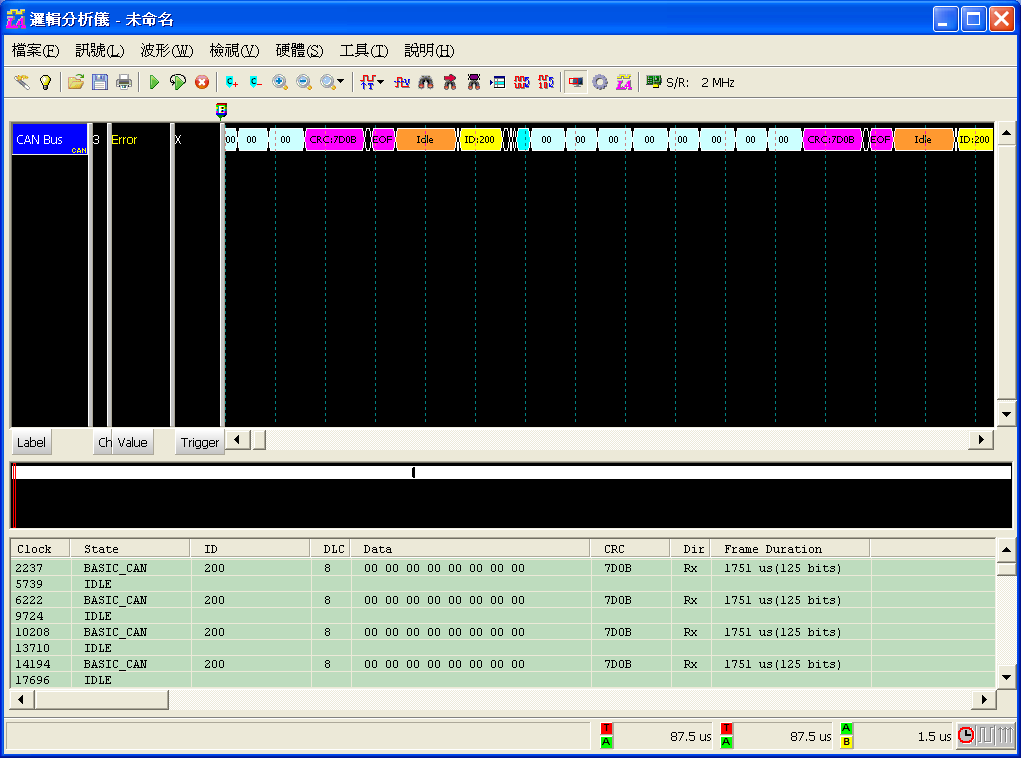Image resolution: width=1021 pixels, height=758 pixels.
Task: Click the C+ add channel icon
Action: 232,82
